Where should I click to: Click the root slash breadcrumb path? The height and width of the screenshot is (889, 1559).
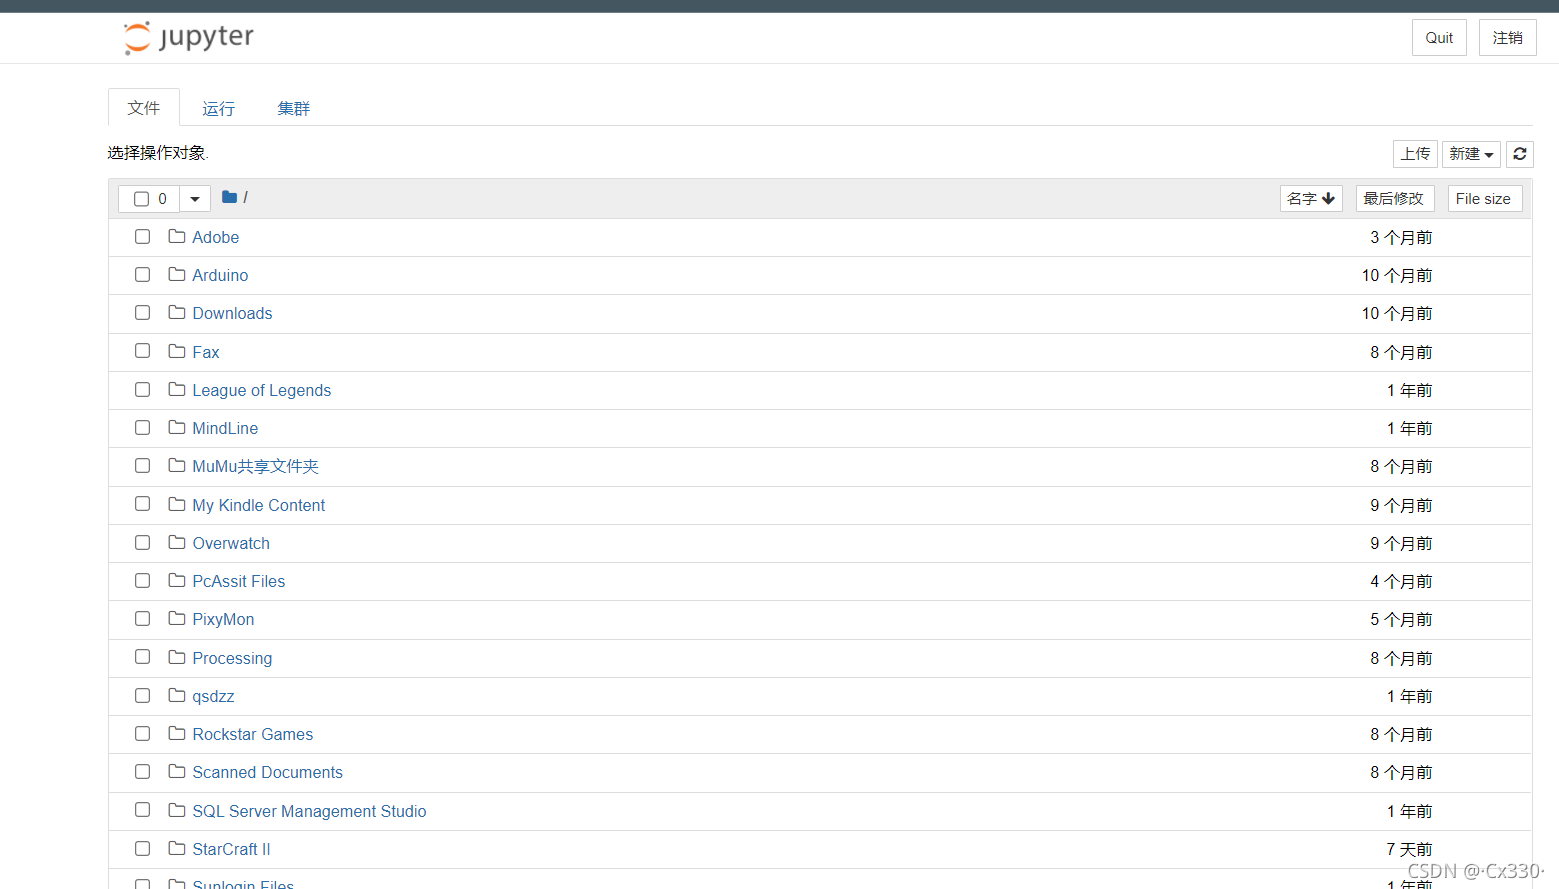pos(245,197)
